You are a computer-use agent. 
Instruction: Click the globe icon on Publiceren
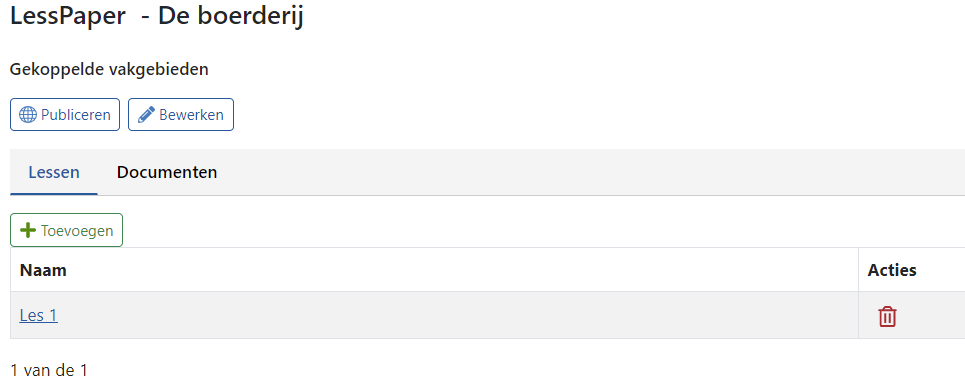coord(28,115)
